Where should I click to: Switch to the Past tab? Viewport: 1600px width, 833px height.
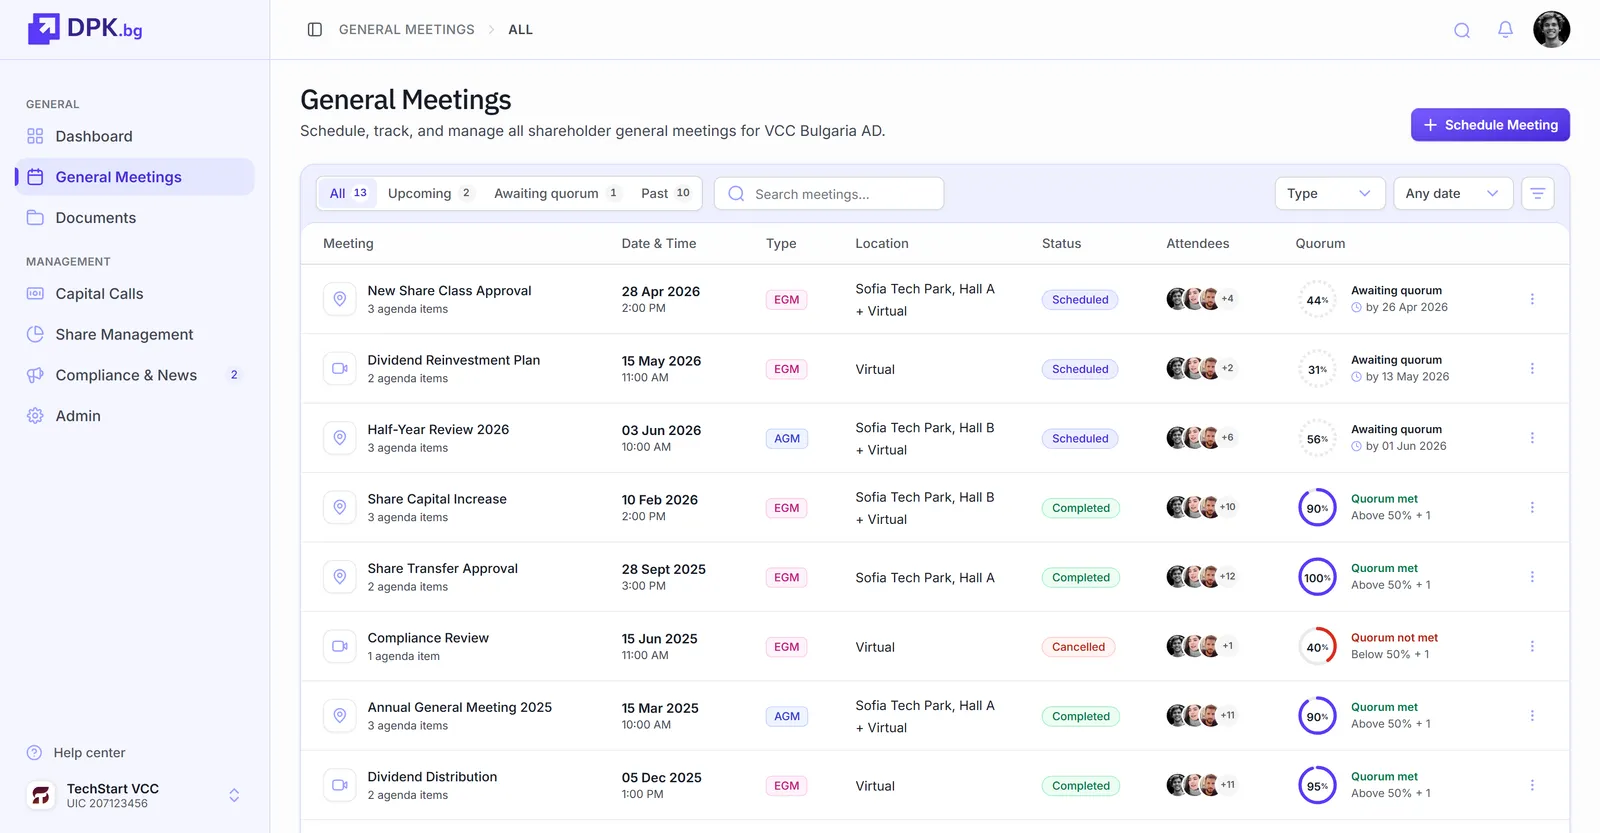(666, 193)
